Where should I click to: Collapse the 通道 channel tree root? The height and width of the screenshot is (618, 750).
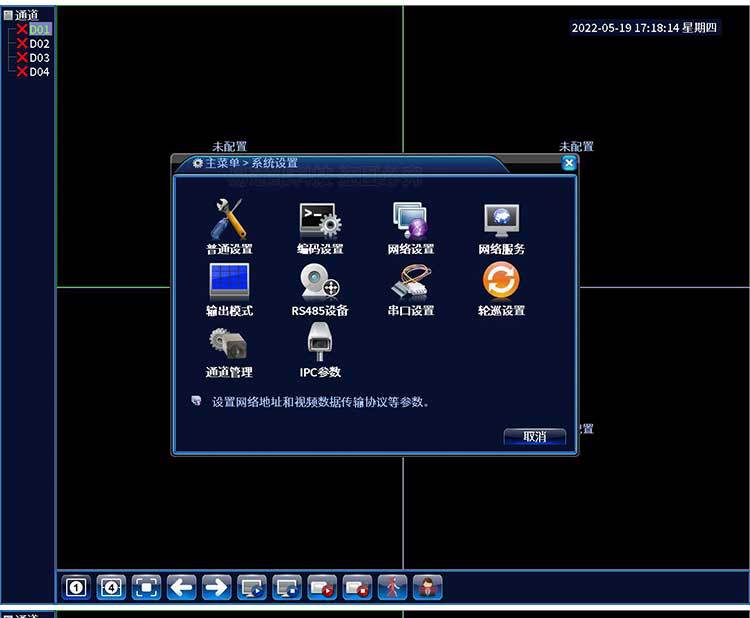8,15
